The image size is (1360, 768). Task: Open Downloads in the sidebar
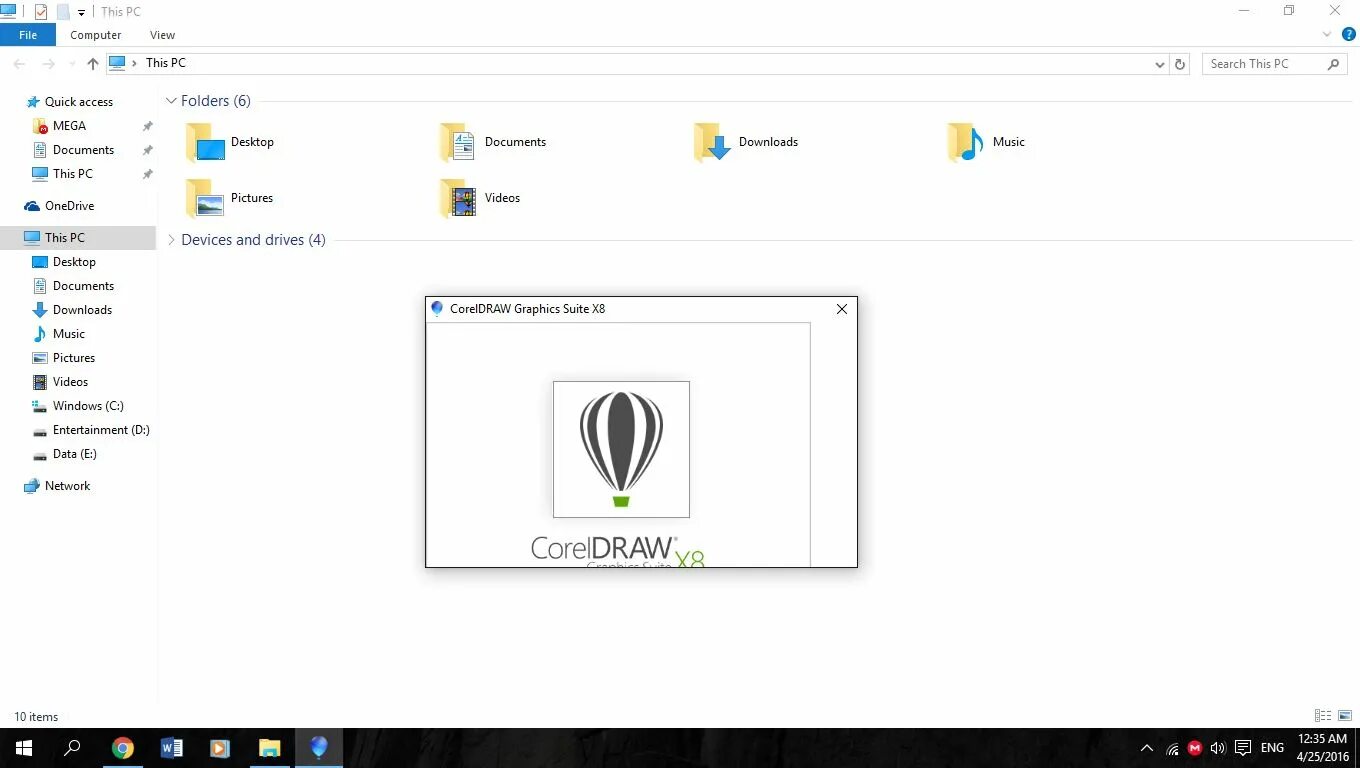(x=72, y=310)
